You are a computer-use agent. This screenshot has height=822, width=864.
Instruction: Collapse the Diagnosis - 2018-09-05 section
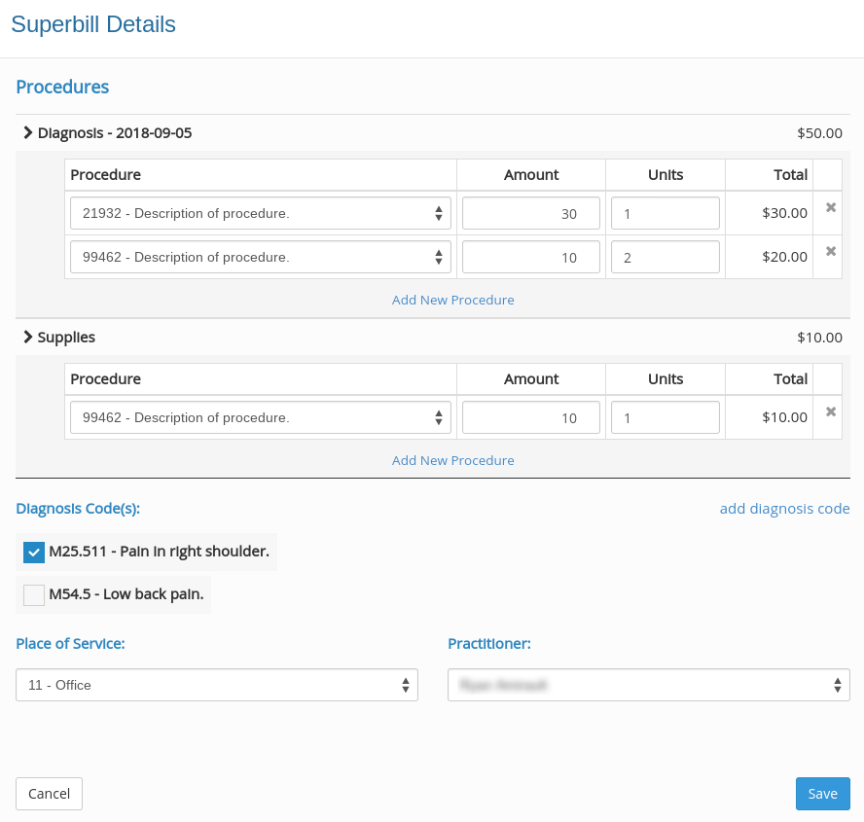point(28,132)
